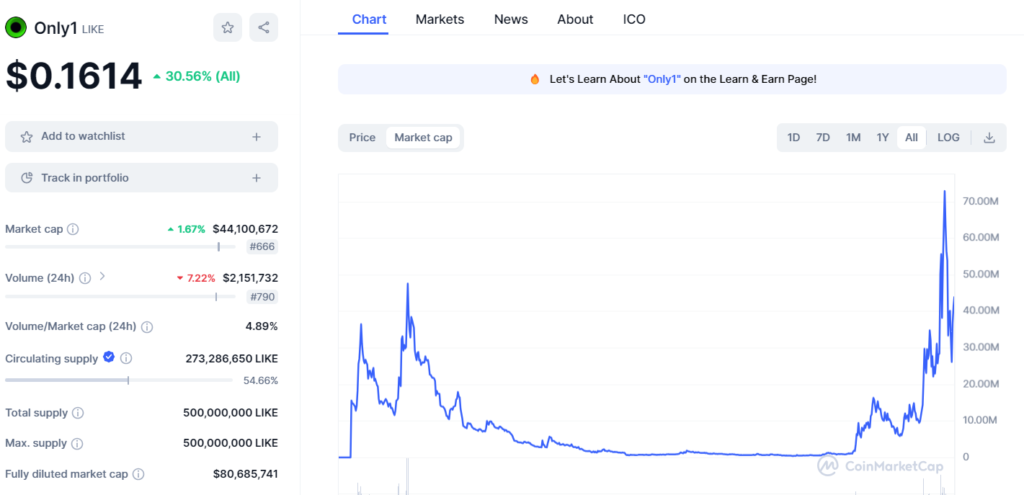Image resolution: width=1024 pixels, height=495 pixels.
Task: Switch to the News tab
Action: 511,19
